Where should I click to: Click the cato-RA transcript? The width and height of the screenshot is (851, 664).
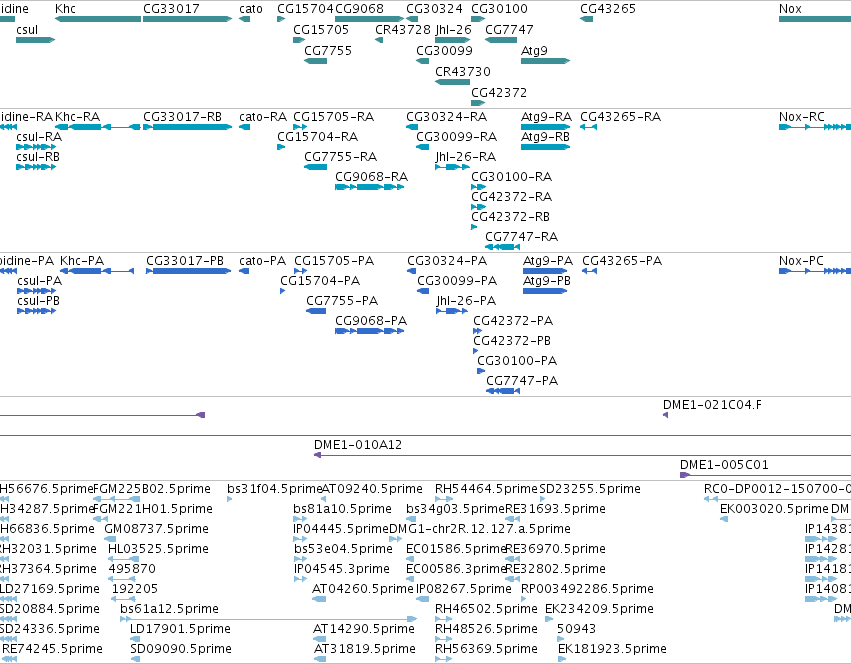245,127
